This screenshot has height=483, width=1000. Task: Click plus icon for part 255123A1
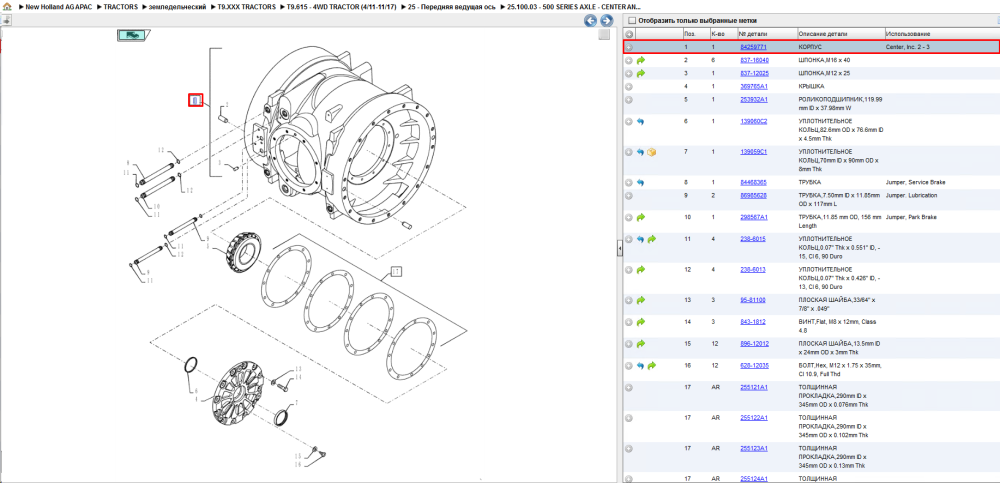[629, 449]
